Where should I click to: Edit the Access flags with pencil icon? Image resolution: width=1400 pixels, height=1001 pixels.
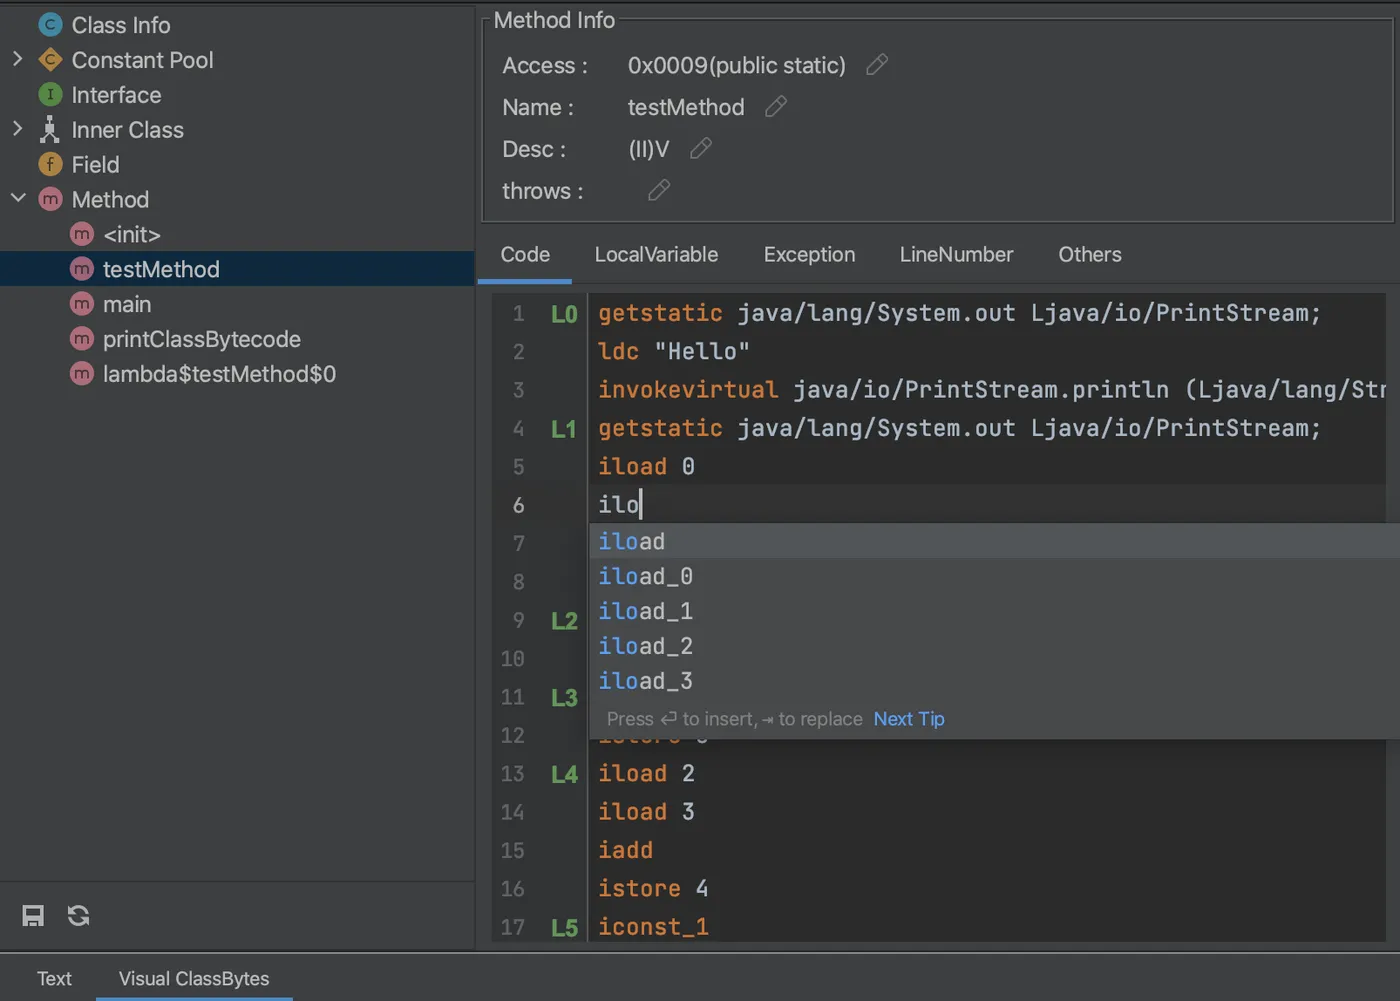click(x=877, y=65)
